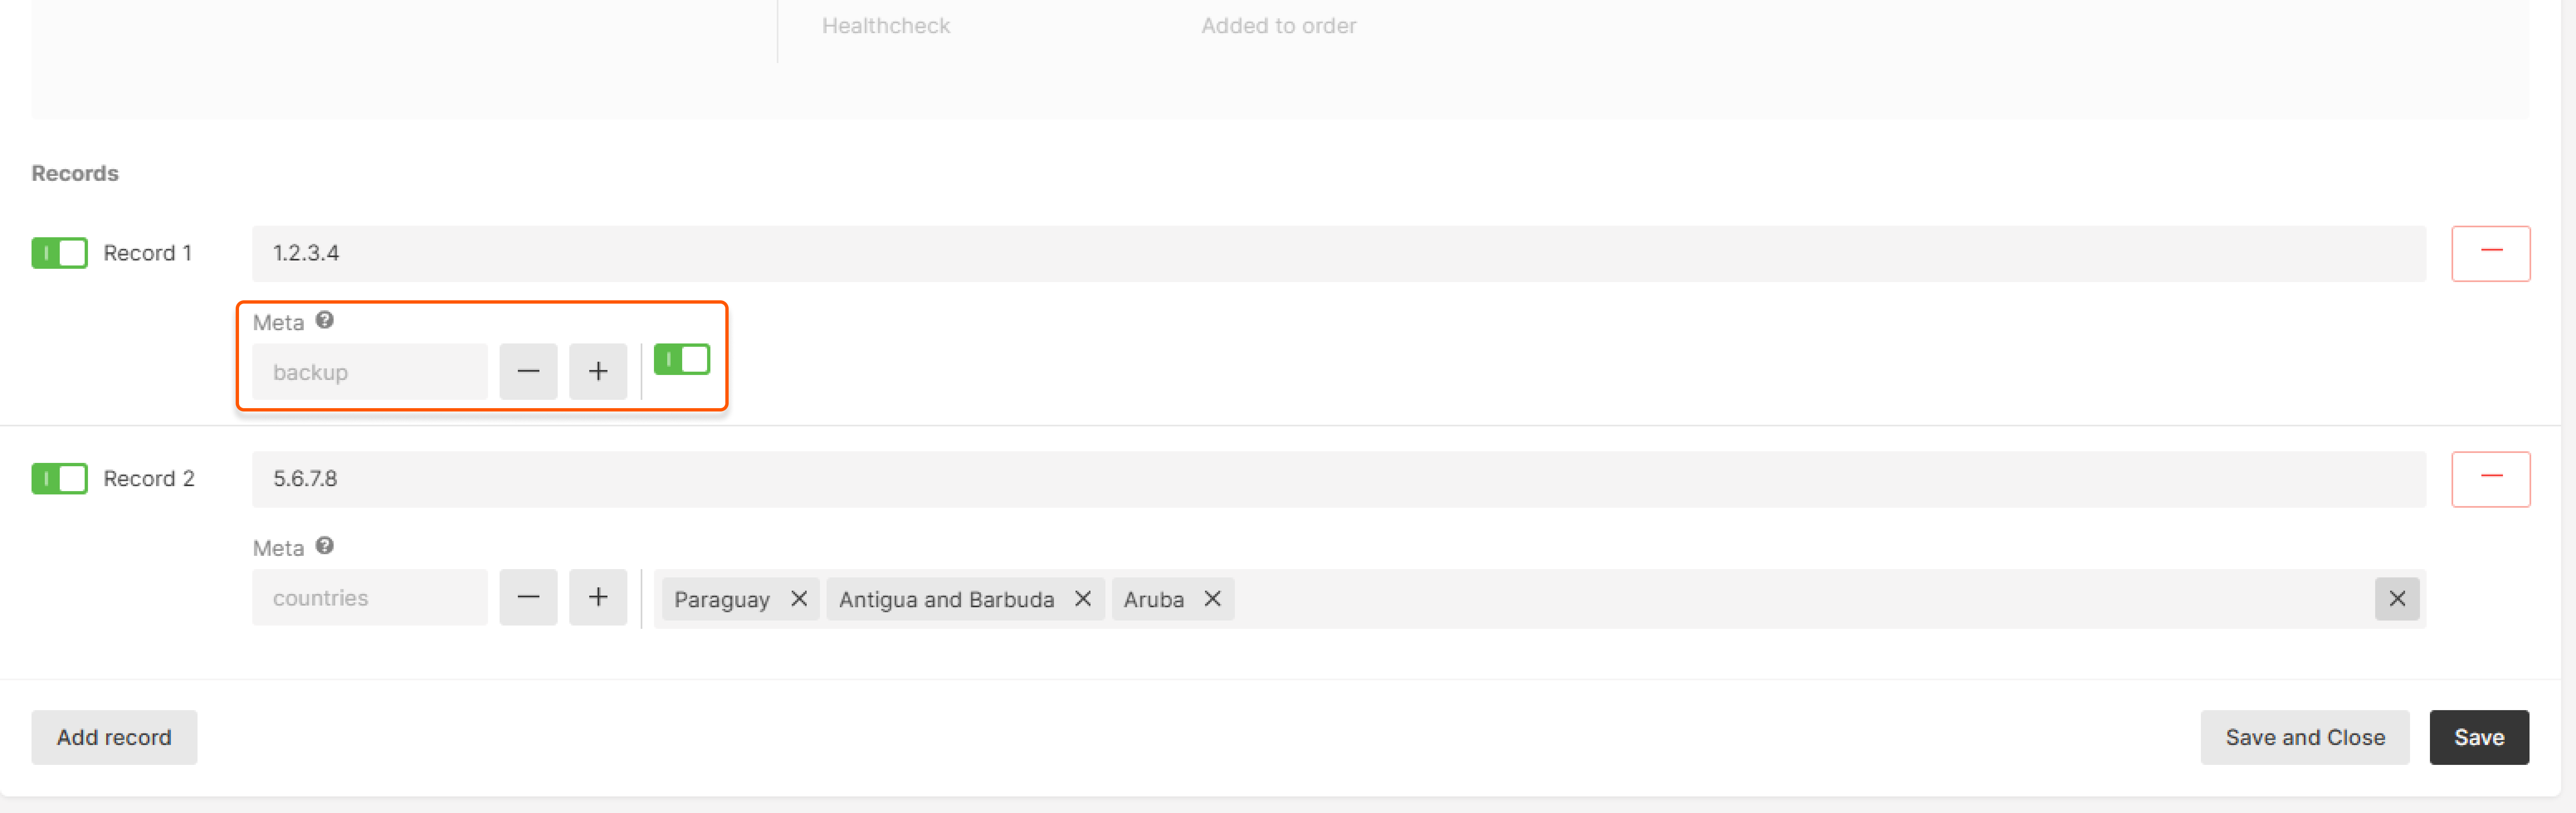
Task: Add a meta field for Record 1
Action: click(x=597, y=371)
